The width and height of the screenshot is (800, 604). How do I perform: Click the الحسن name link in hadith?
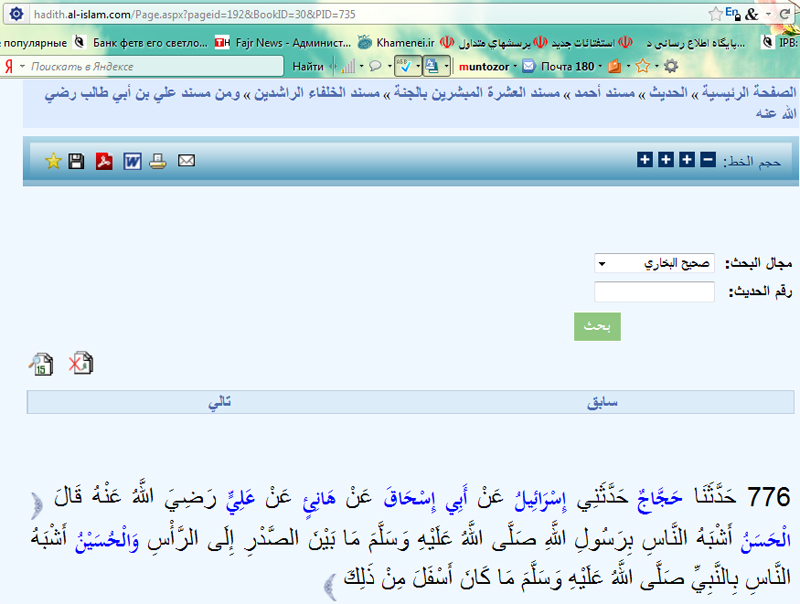765,539
